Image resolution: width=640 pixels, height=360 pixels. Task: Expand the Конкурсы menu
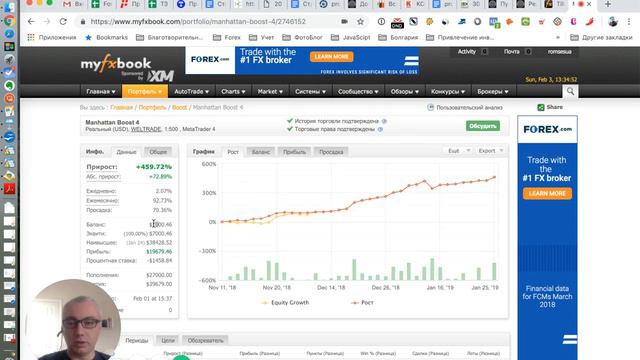448,92
